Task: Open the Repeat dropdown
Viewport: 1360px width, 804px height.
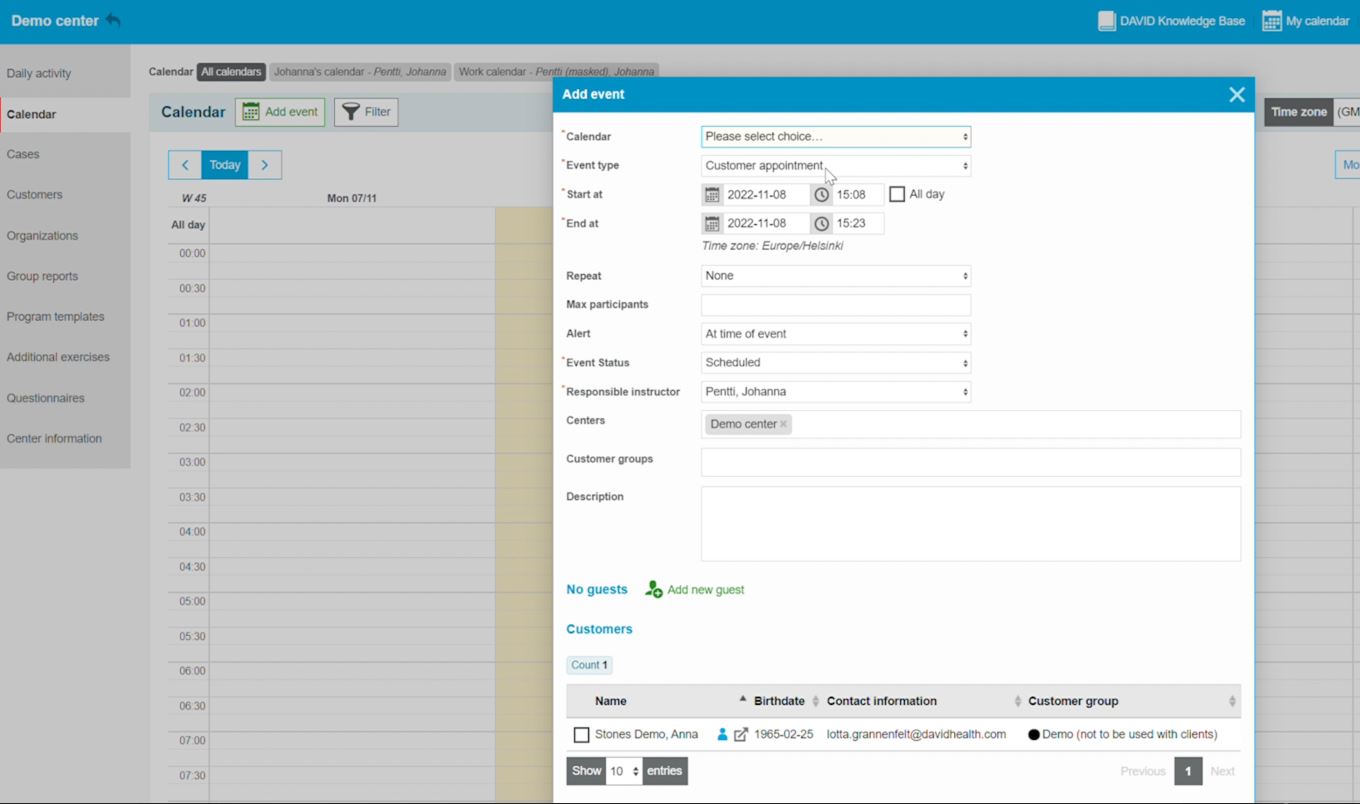Action: click(835, 275)
